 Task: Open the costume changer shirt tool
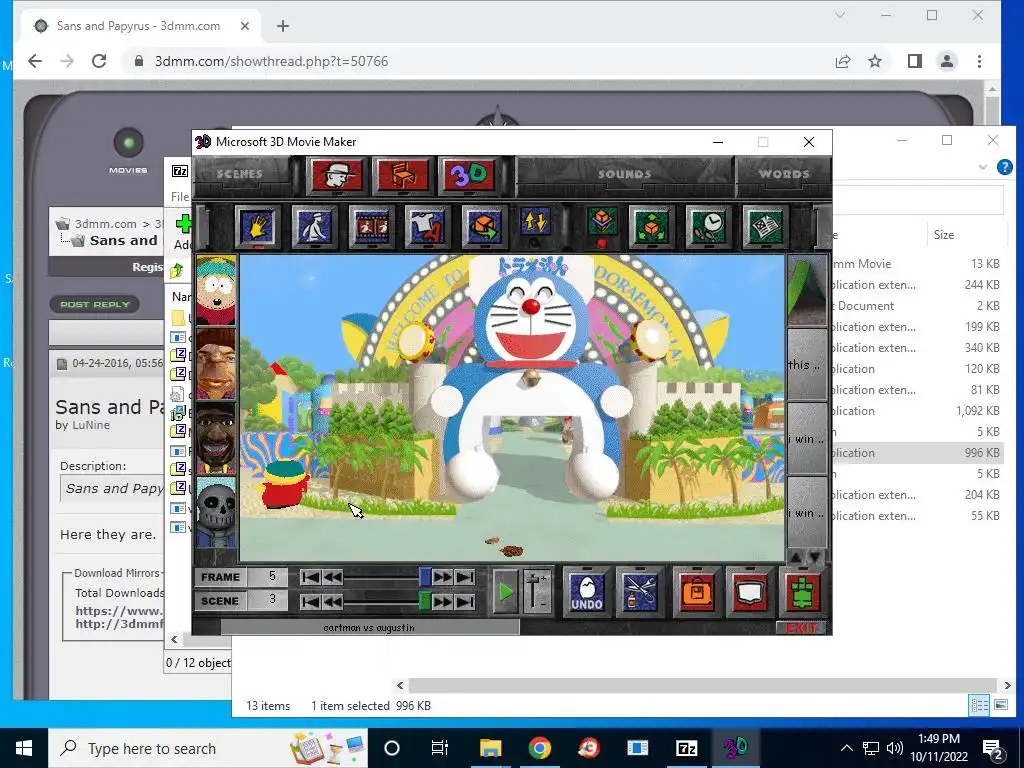pos(427,226)
